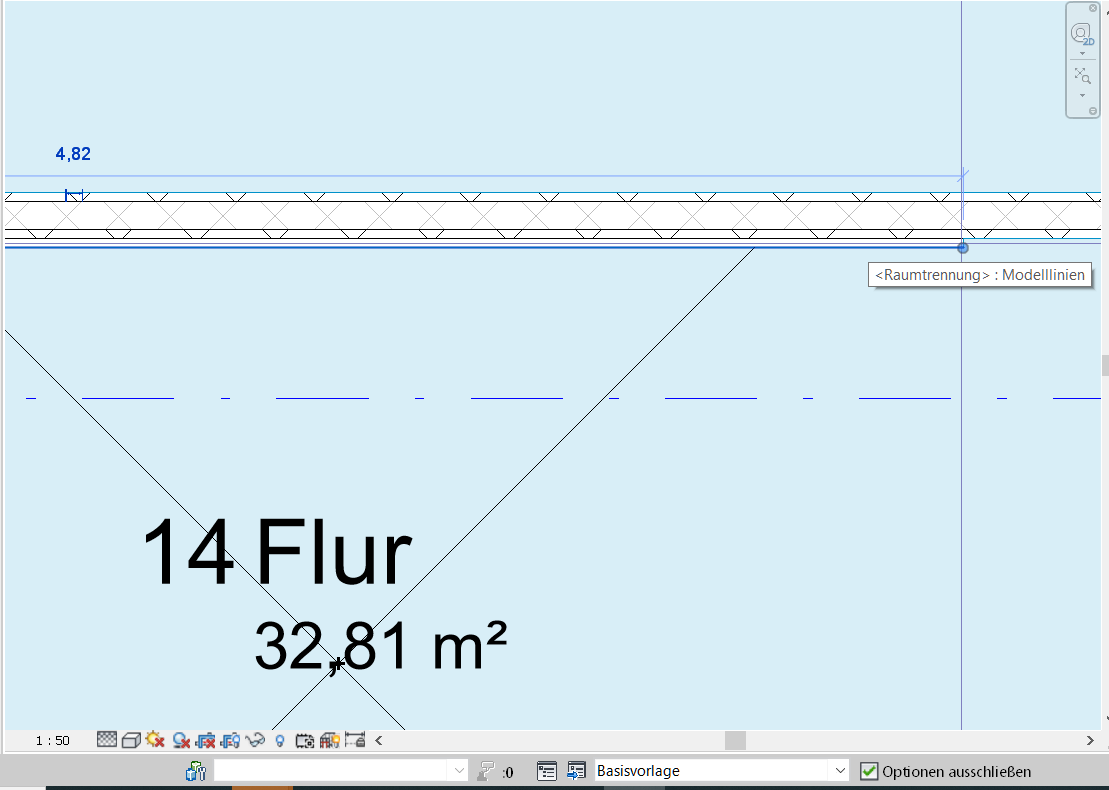Click reveal constraints dimension icon
The image size is (1109, 790).
(354, 740)
